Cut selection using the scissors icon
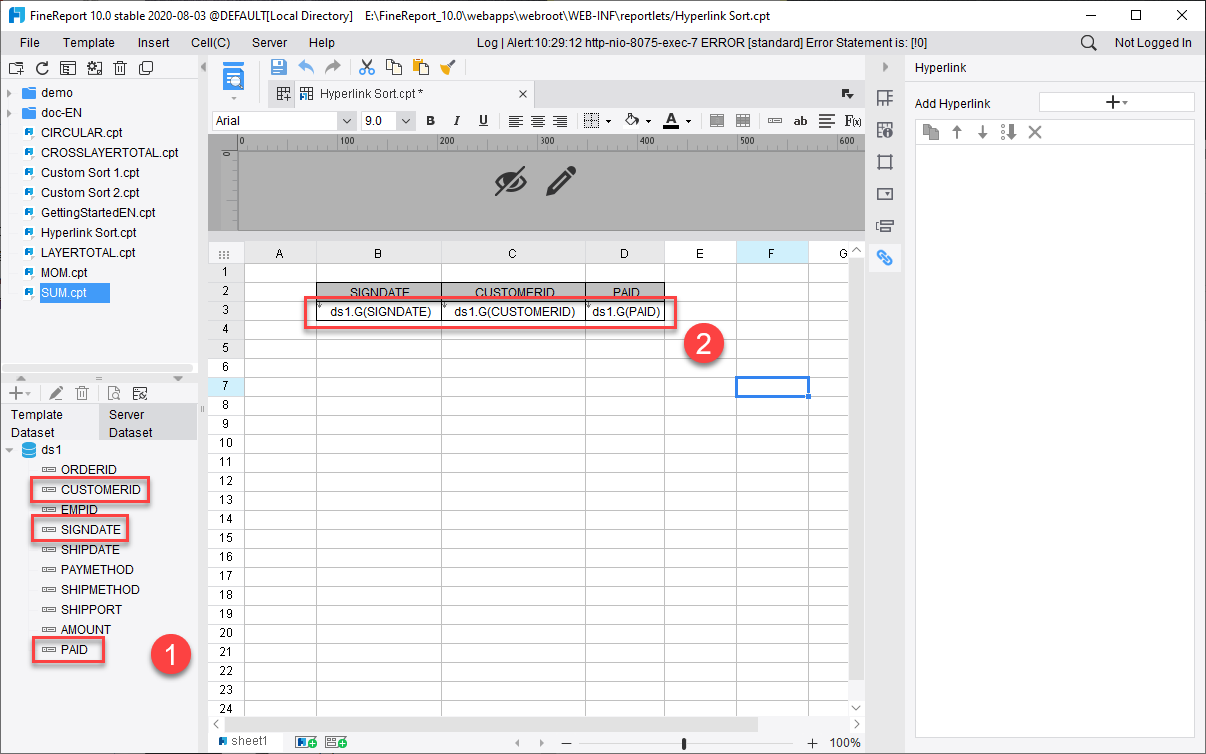This screenshot has width=1206, height=754. coord(367,67)
